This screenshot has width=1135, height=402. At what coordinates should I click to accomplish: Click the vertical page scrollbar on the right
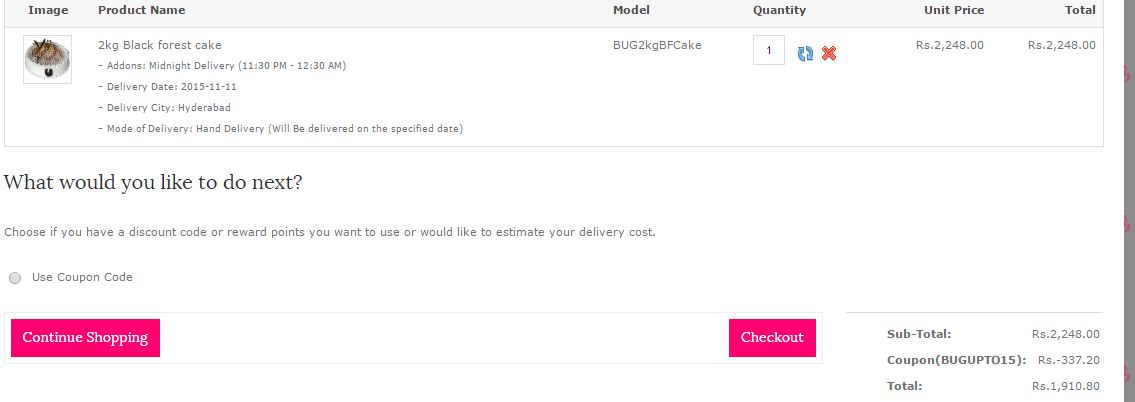(x=1129, y=201)
